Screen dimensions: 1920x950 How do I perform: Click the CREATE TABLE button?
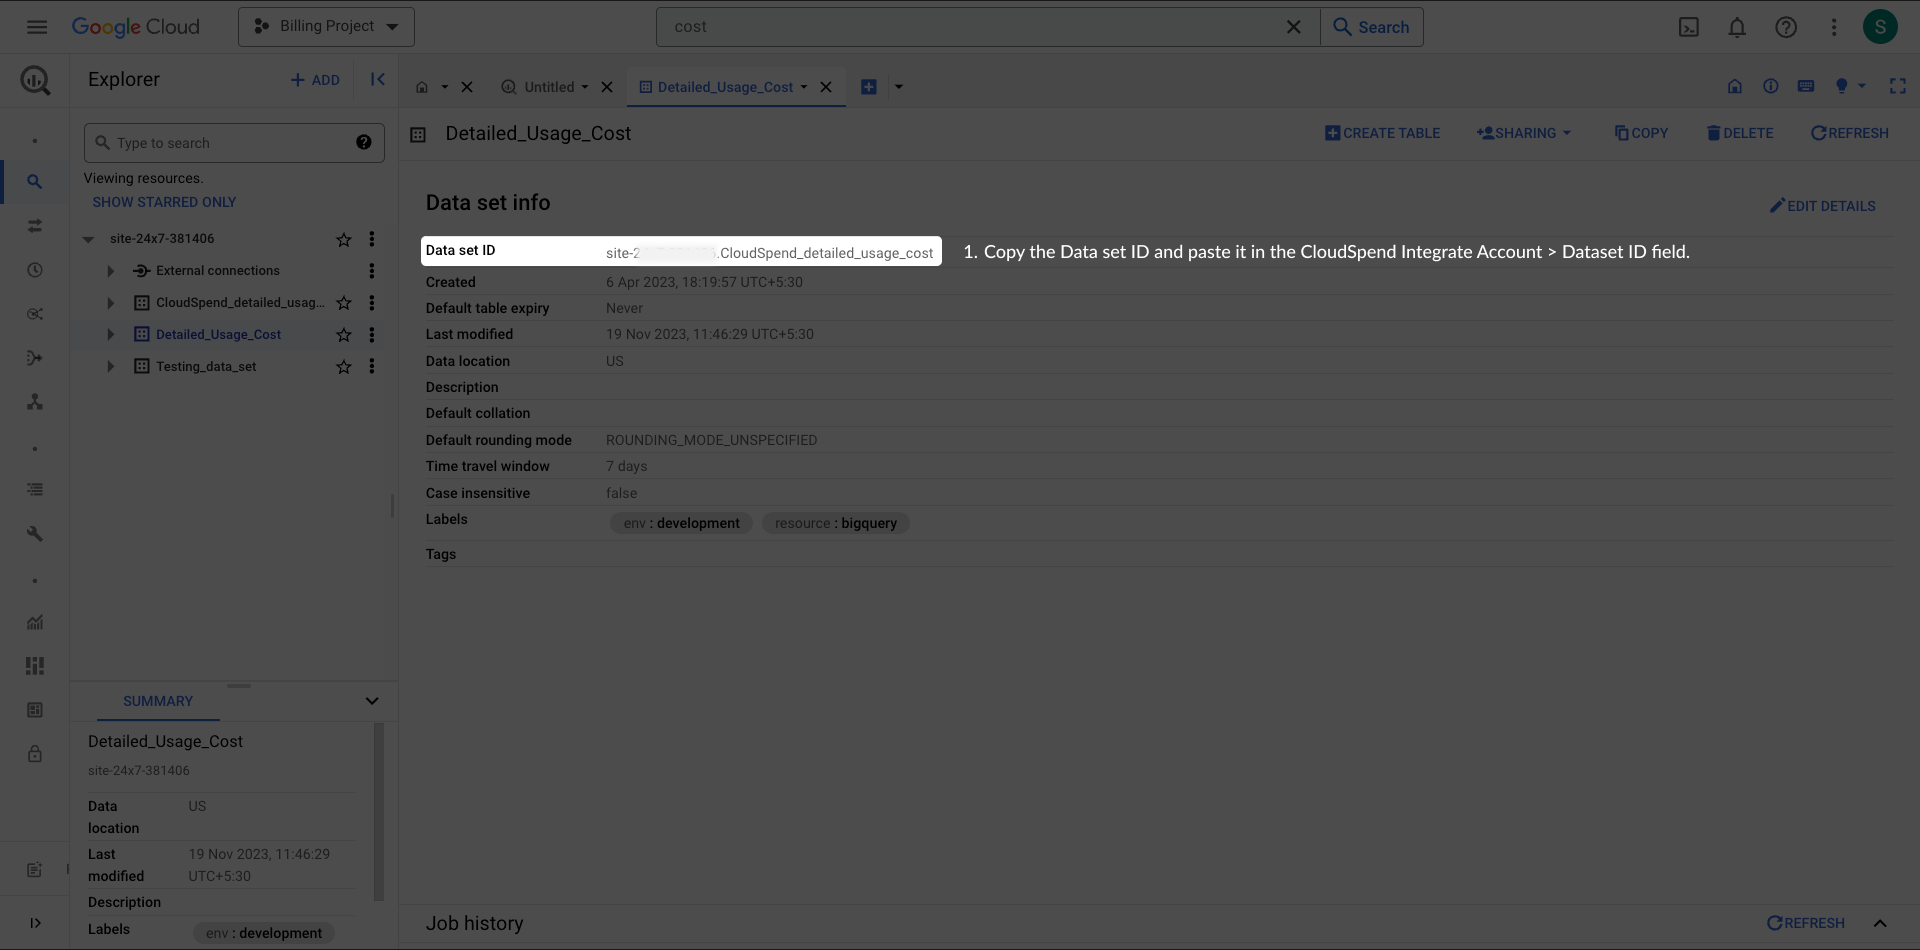coord(1383,132)
